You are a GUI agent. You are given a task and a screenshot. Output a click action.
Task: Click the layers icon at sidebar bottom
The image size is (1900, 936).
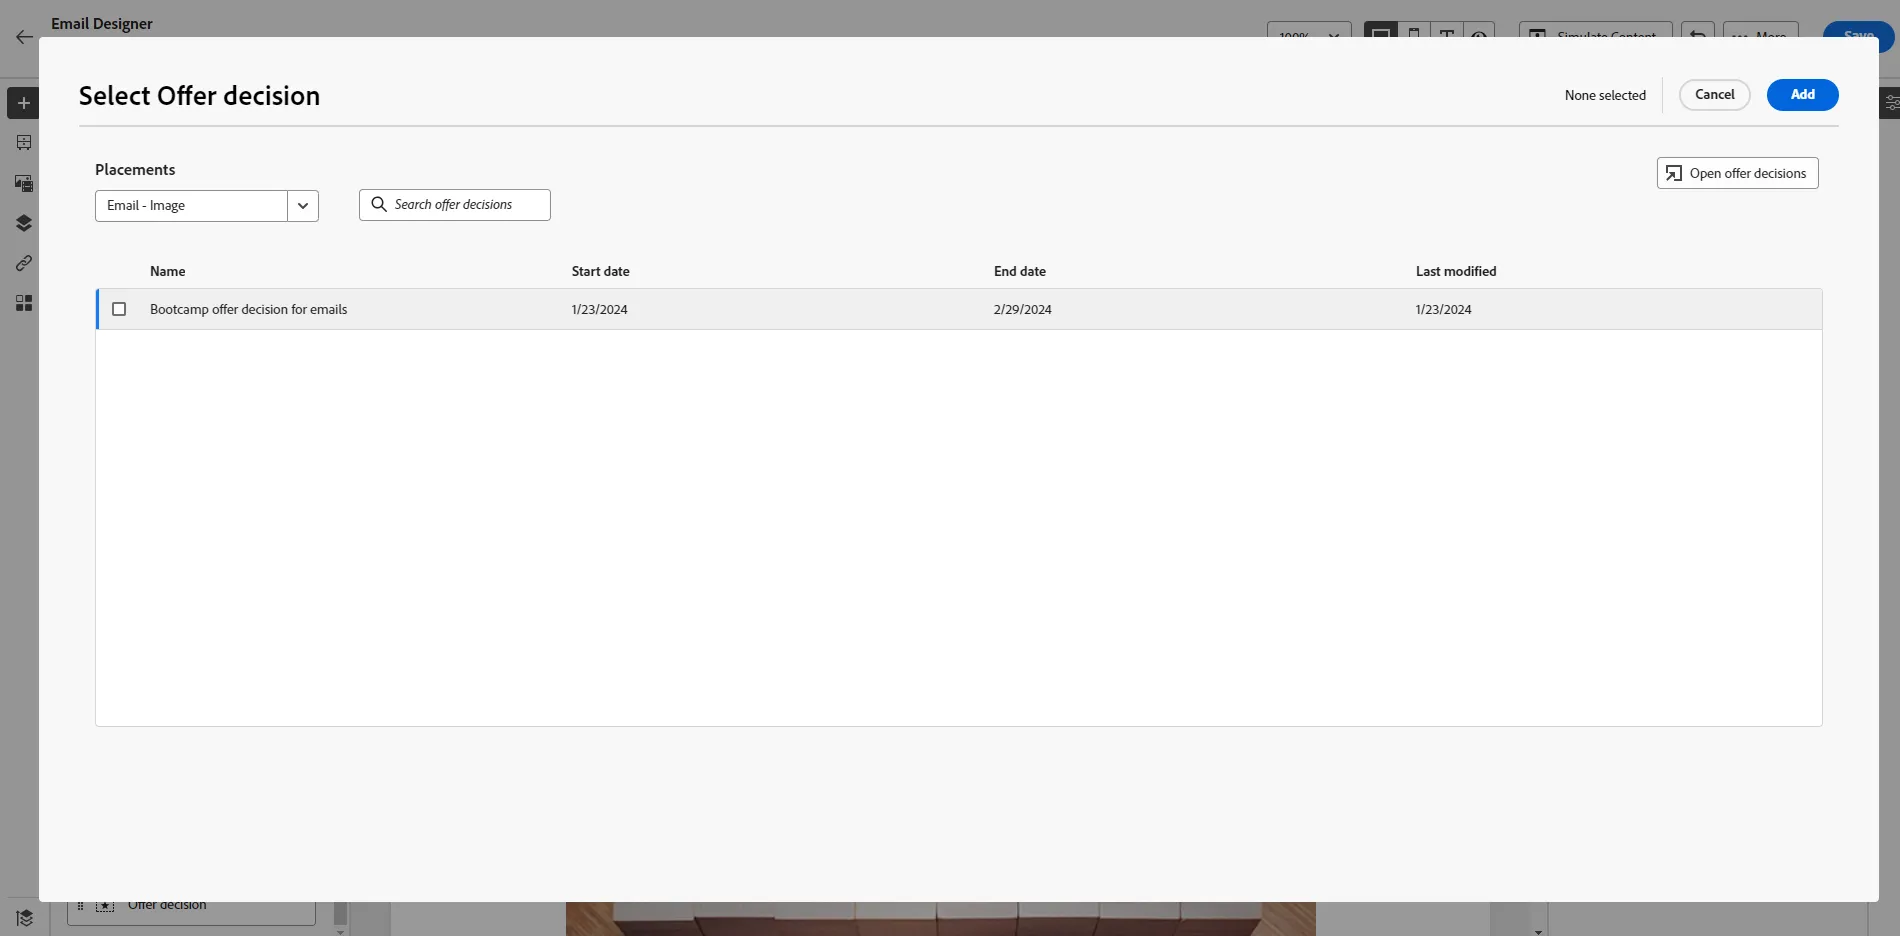click(x=25, y=917)
